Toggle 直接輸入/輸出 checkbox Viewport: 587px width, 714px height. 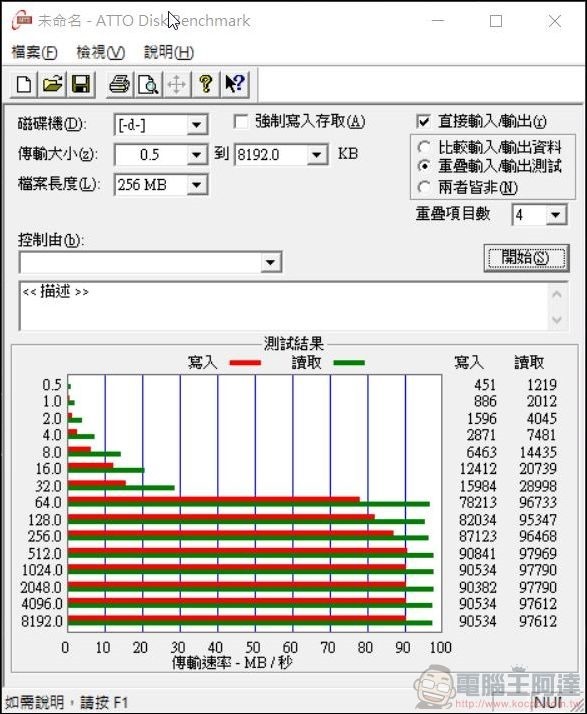pos(424,122)
